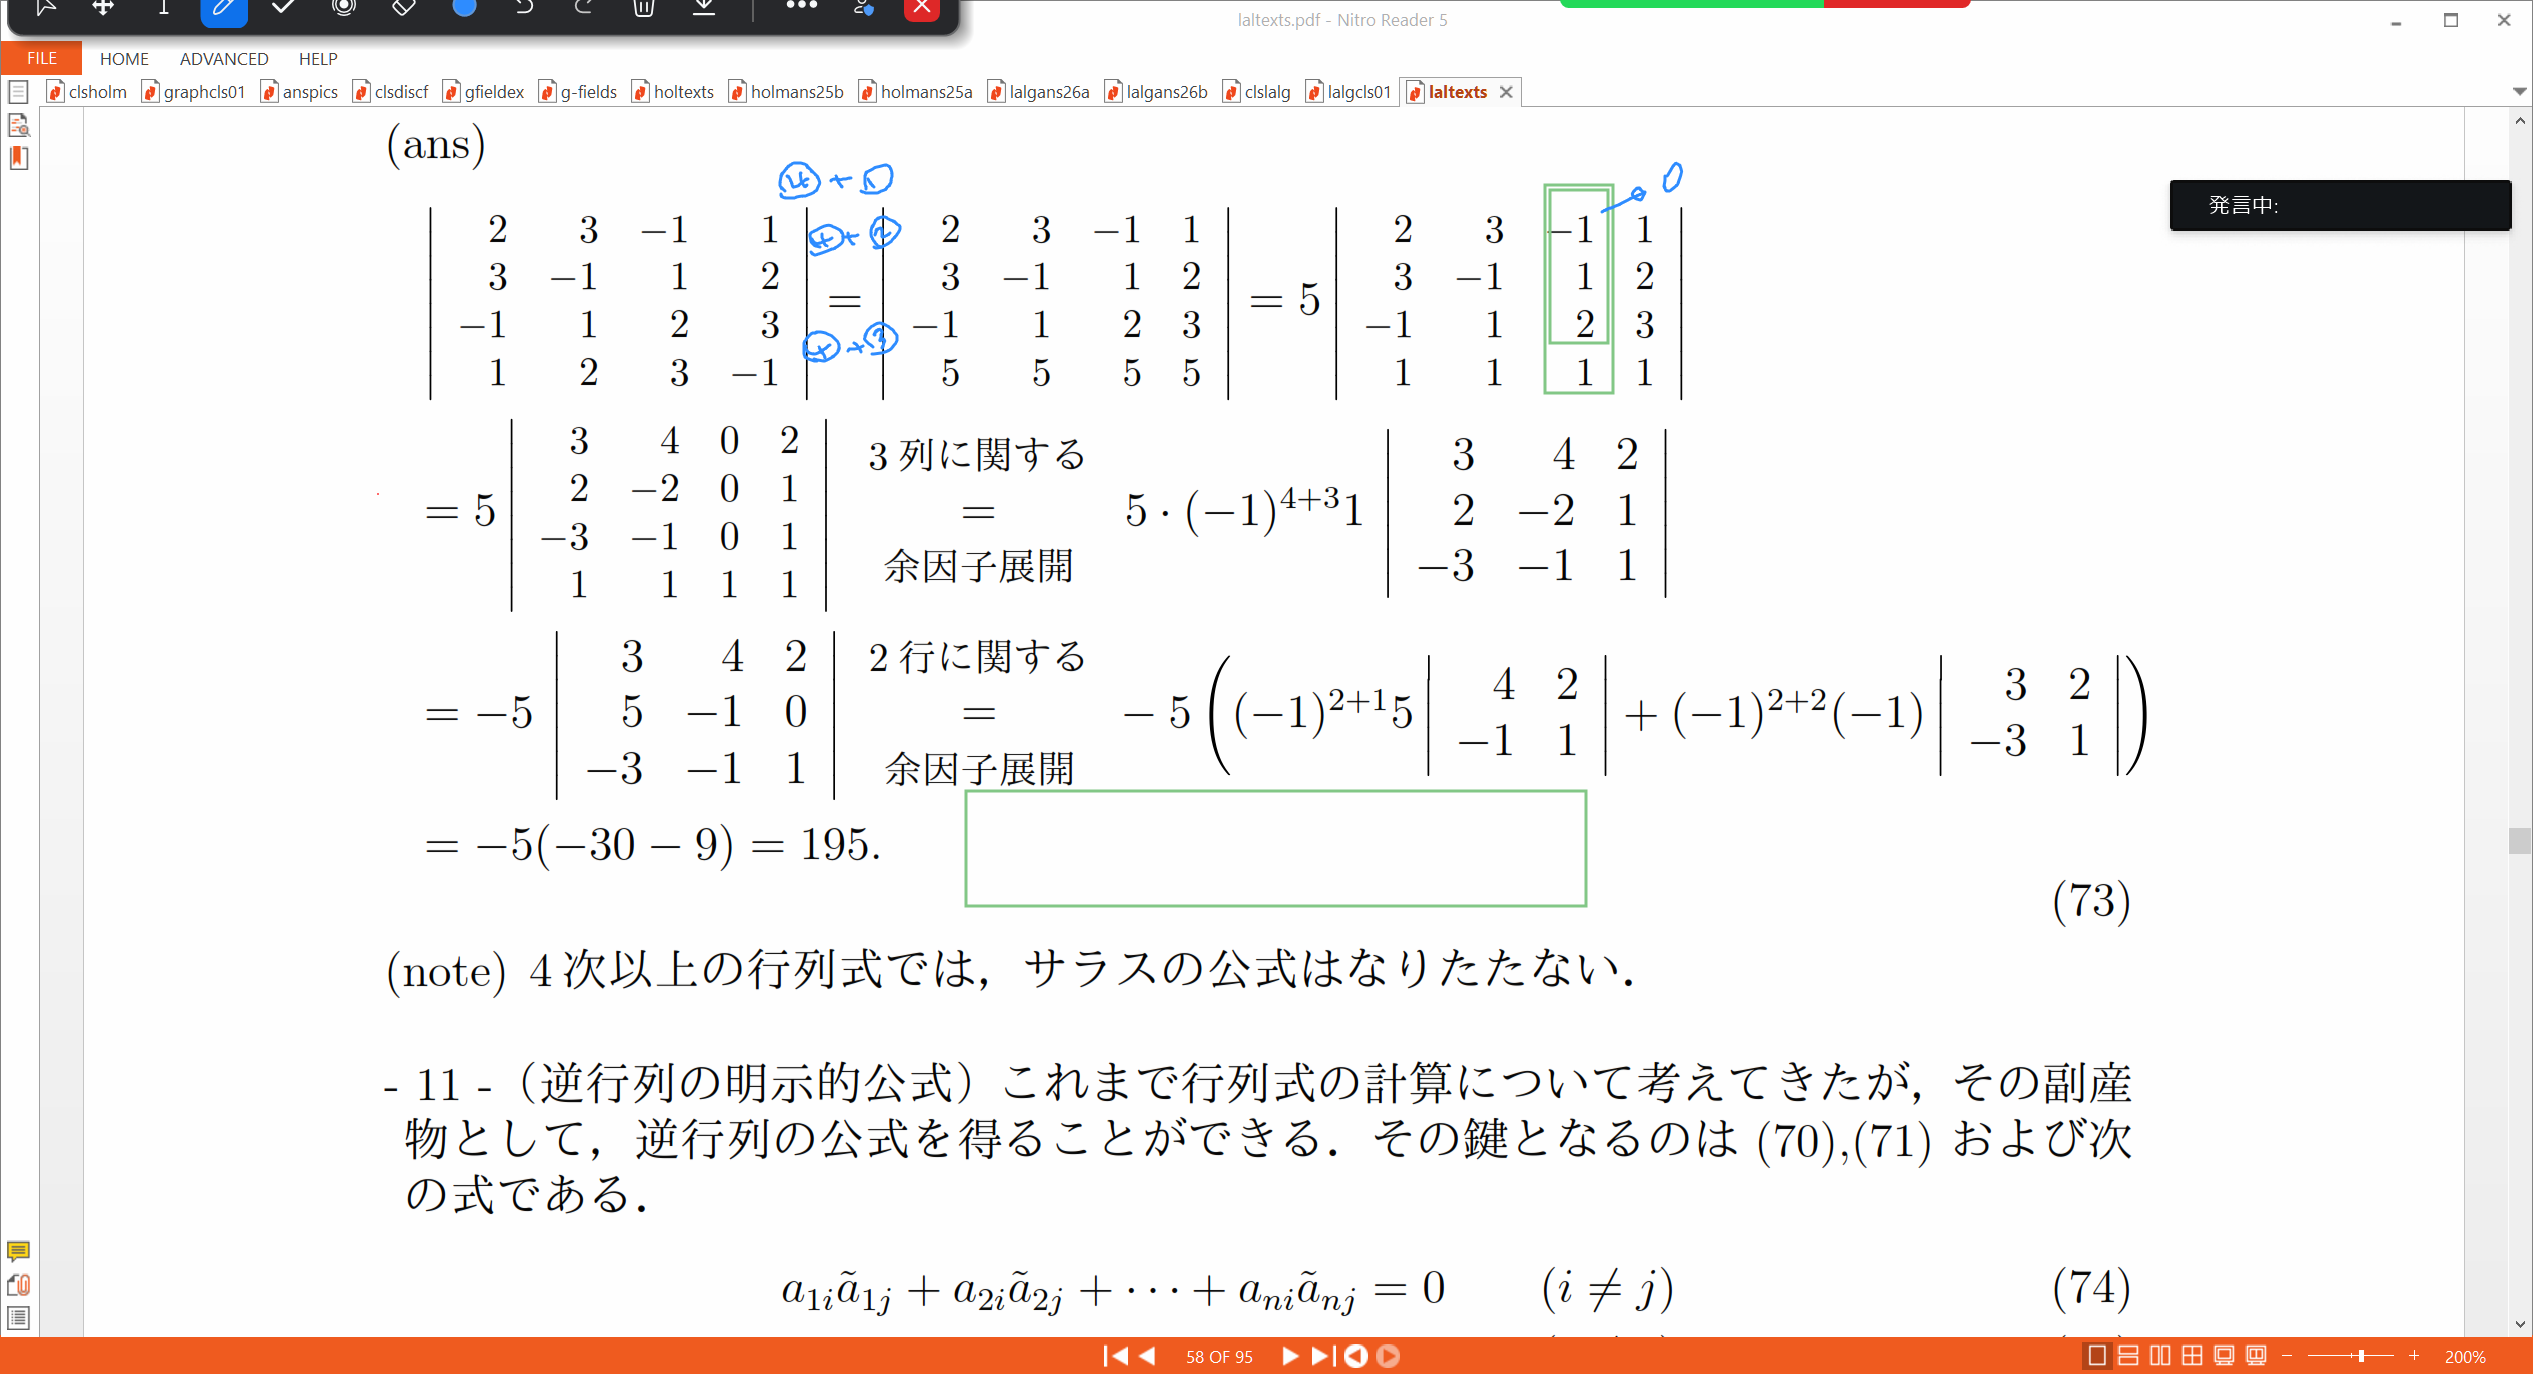
Task: Close the laltexts document tab
Action: [x=1506, y=92]
